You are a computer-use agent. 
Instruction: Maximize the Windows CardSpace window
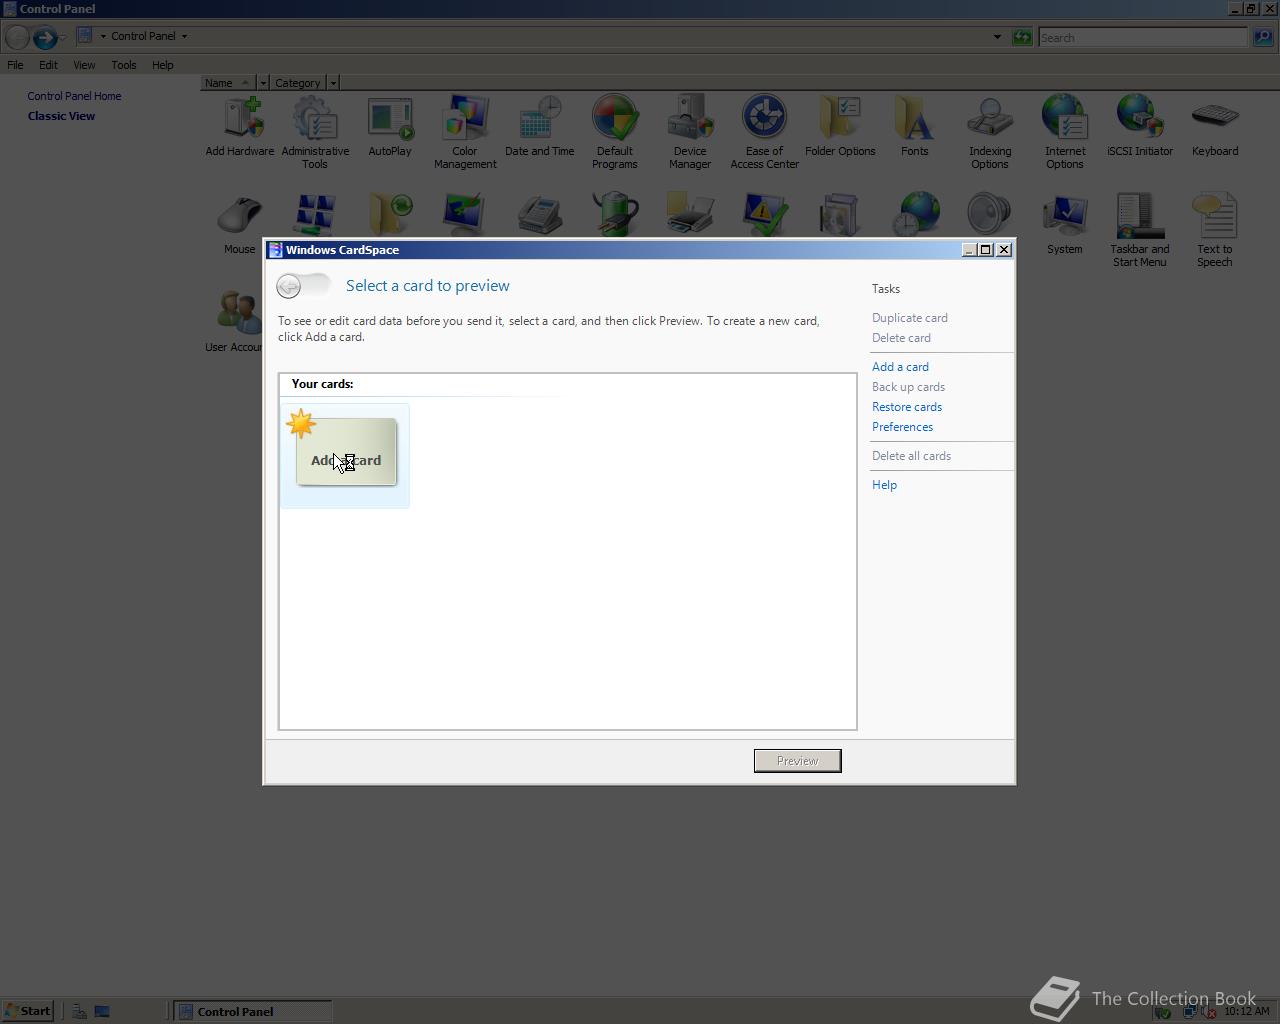[986, 250]
